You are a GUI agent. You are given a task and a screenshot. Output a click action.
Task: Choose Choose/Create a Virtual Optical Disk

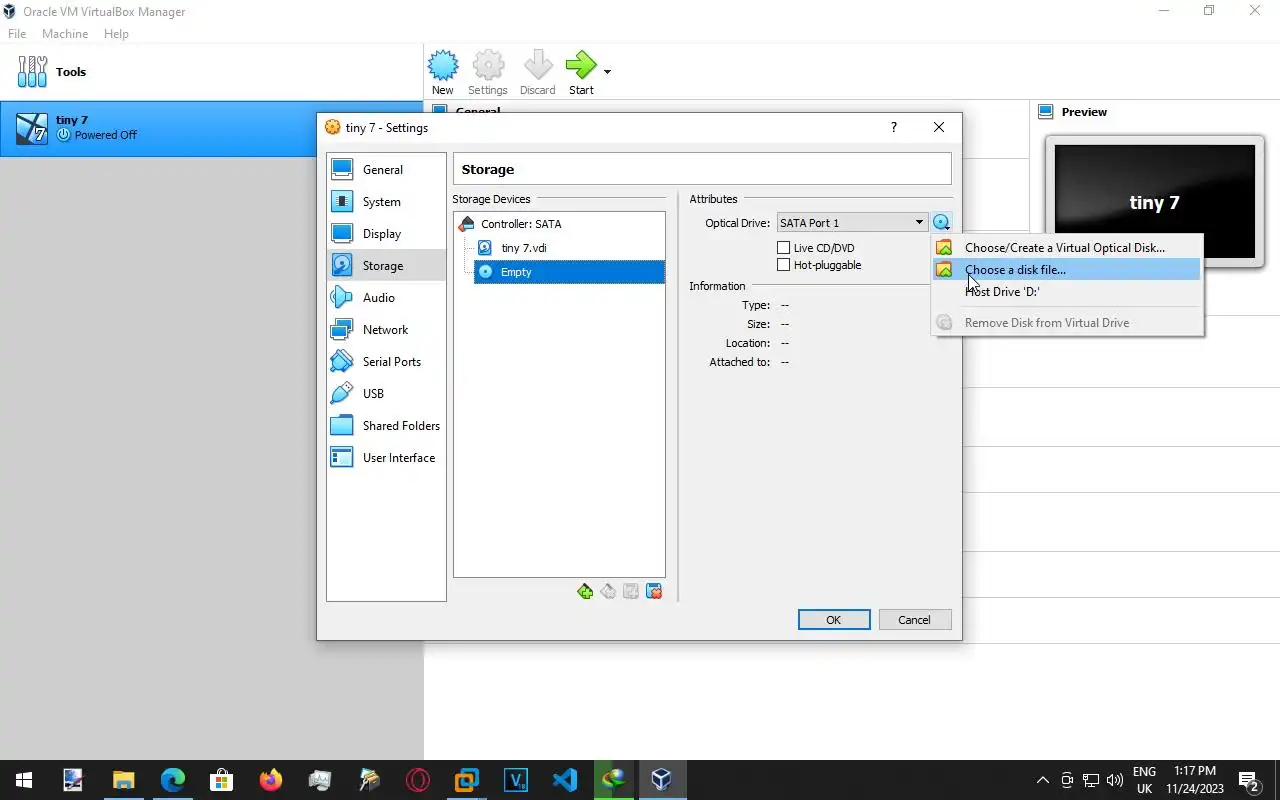coord(1066,247)
